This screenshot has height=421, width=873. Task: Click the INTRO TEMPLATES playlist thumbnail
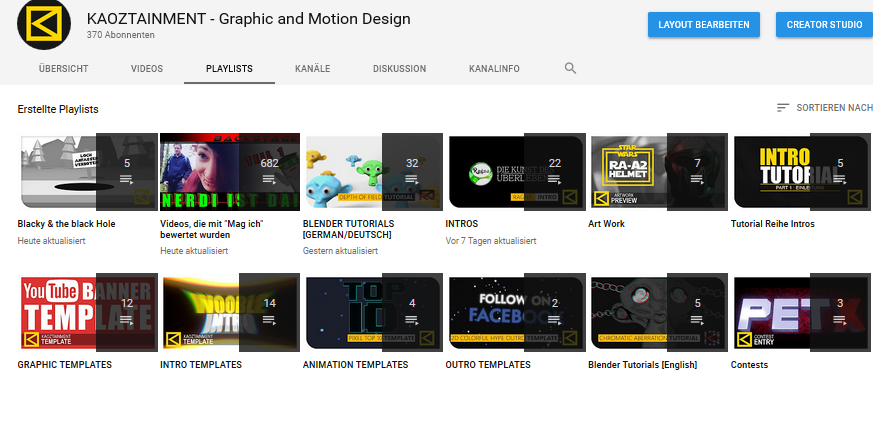pyautogui.click(x=230, y=312)
